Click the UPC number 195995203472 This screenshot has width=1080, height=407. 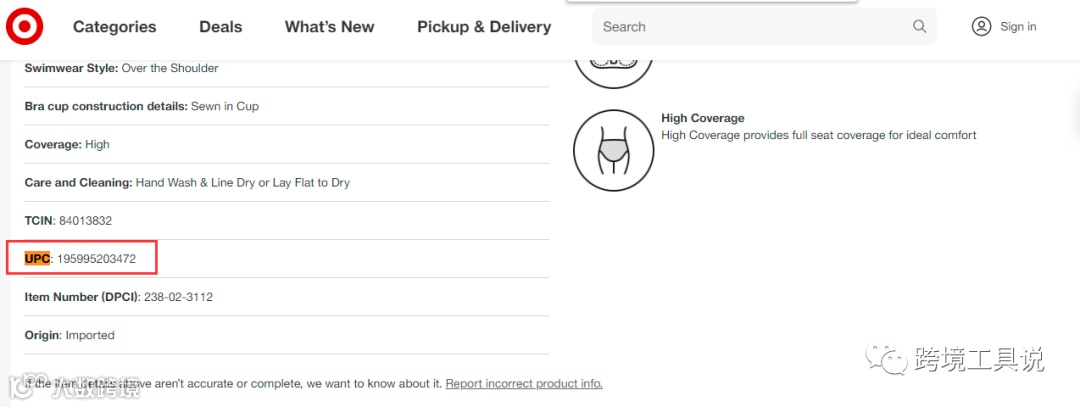point(96,259)
